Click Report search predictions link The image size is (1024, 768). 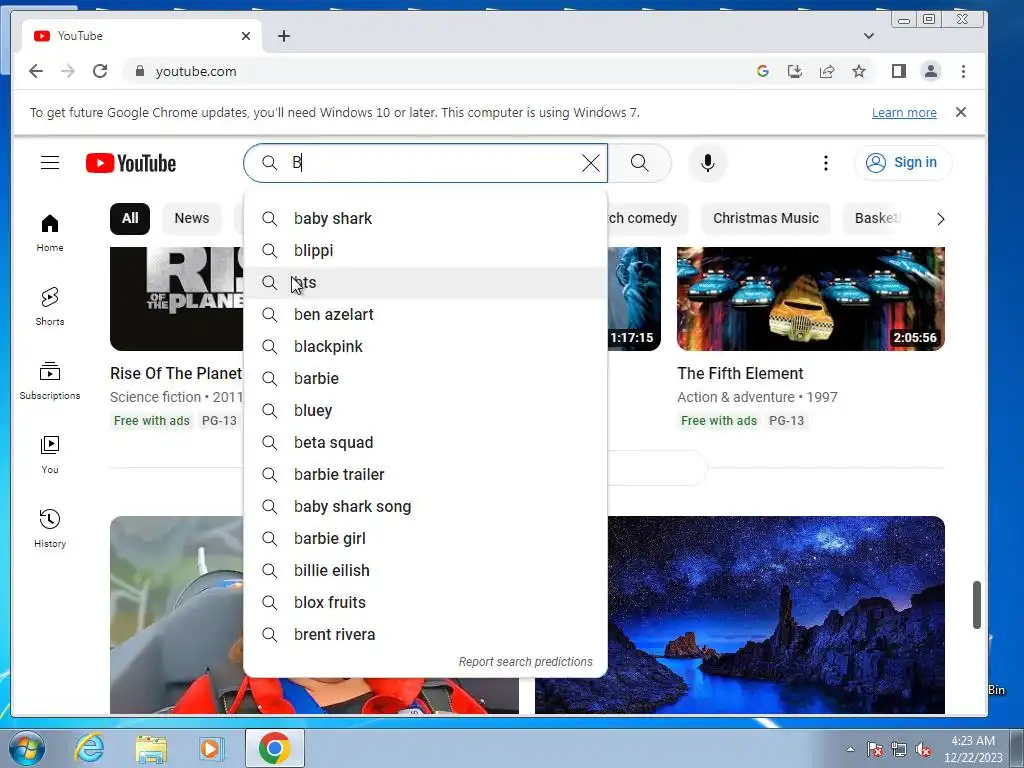pyautogui.click(x=525, y=662)
